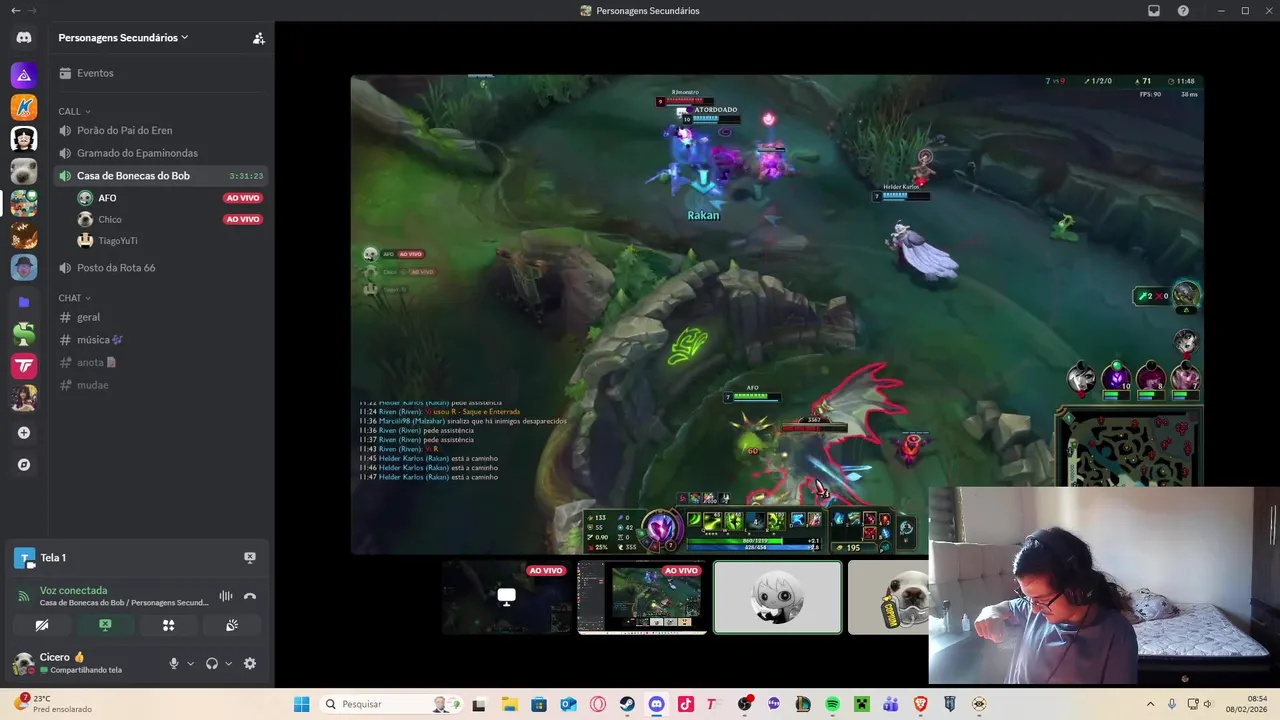Viewport: 1280px width, 720px height.
Task: Open Spotify from taskbar
Action: [832, 704]
